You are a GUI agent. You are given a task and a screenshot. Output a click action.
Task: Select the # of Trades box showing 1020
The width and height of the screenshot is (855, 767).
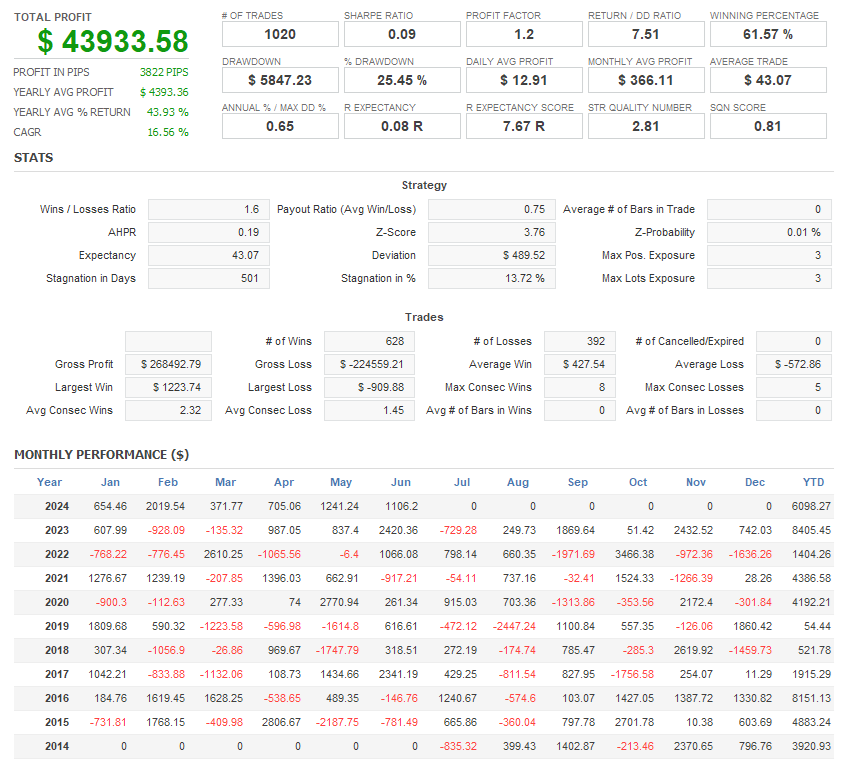[280, 34]
